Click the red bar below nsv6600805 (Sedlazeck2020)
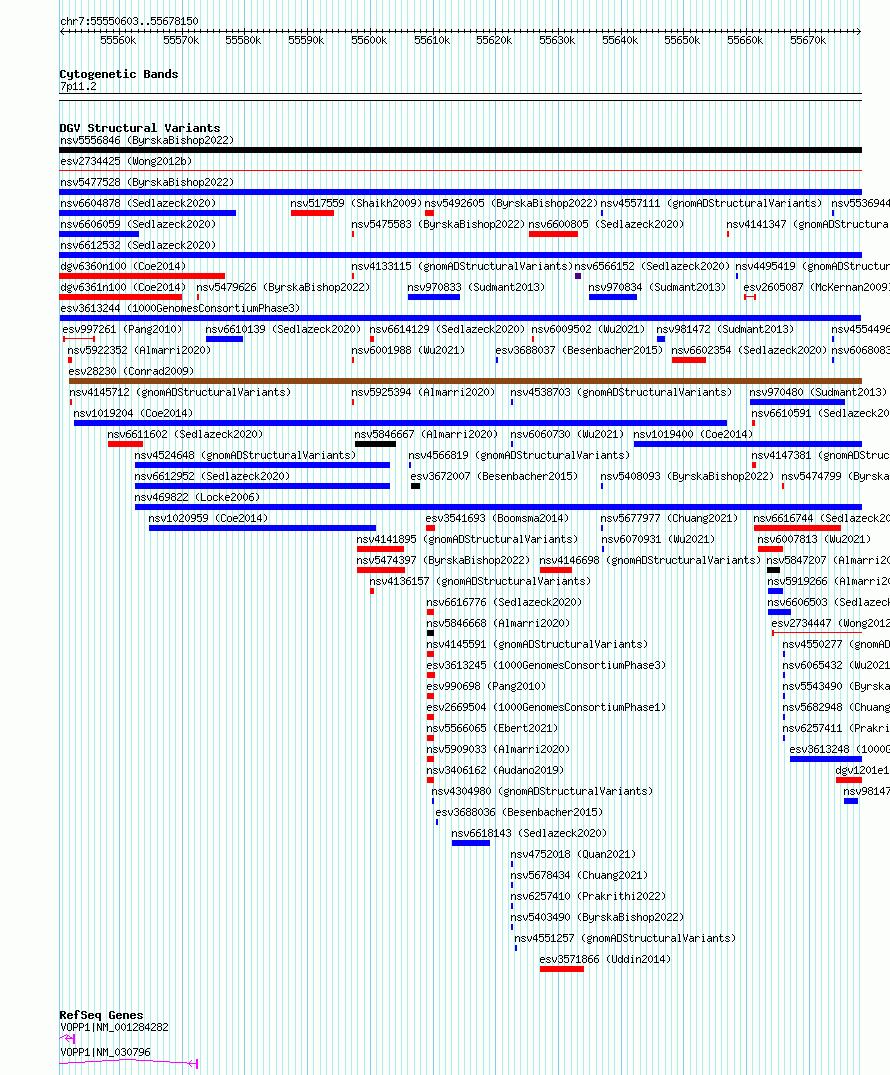 (553, 234)
